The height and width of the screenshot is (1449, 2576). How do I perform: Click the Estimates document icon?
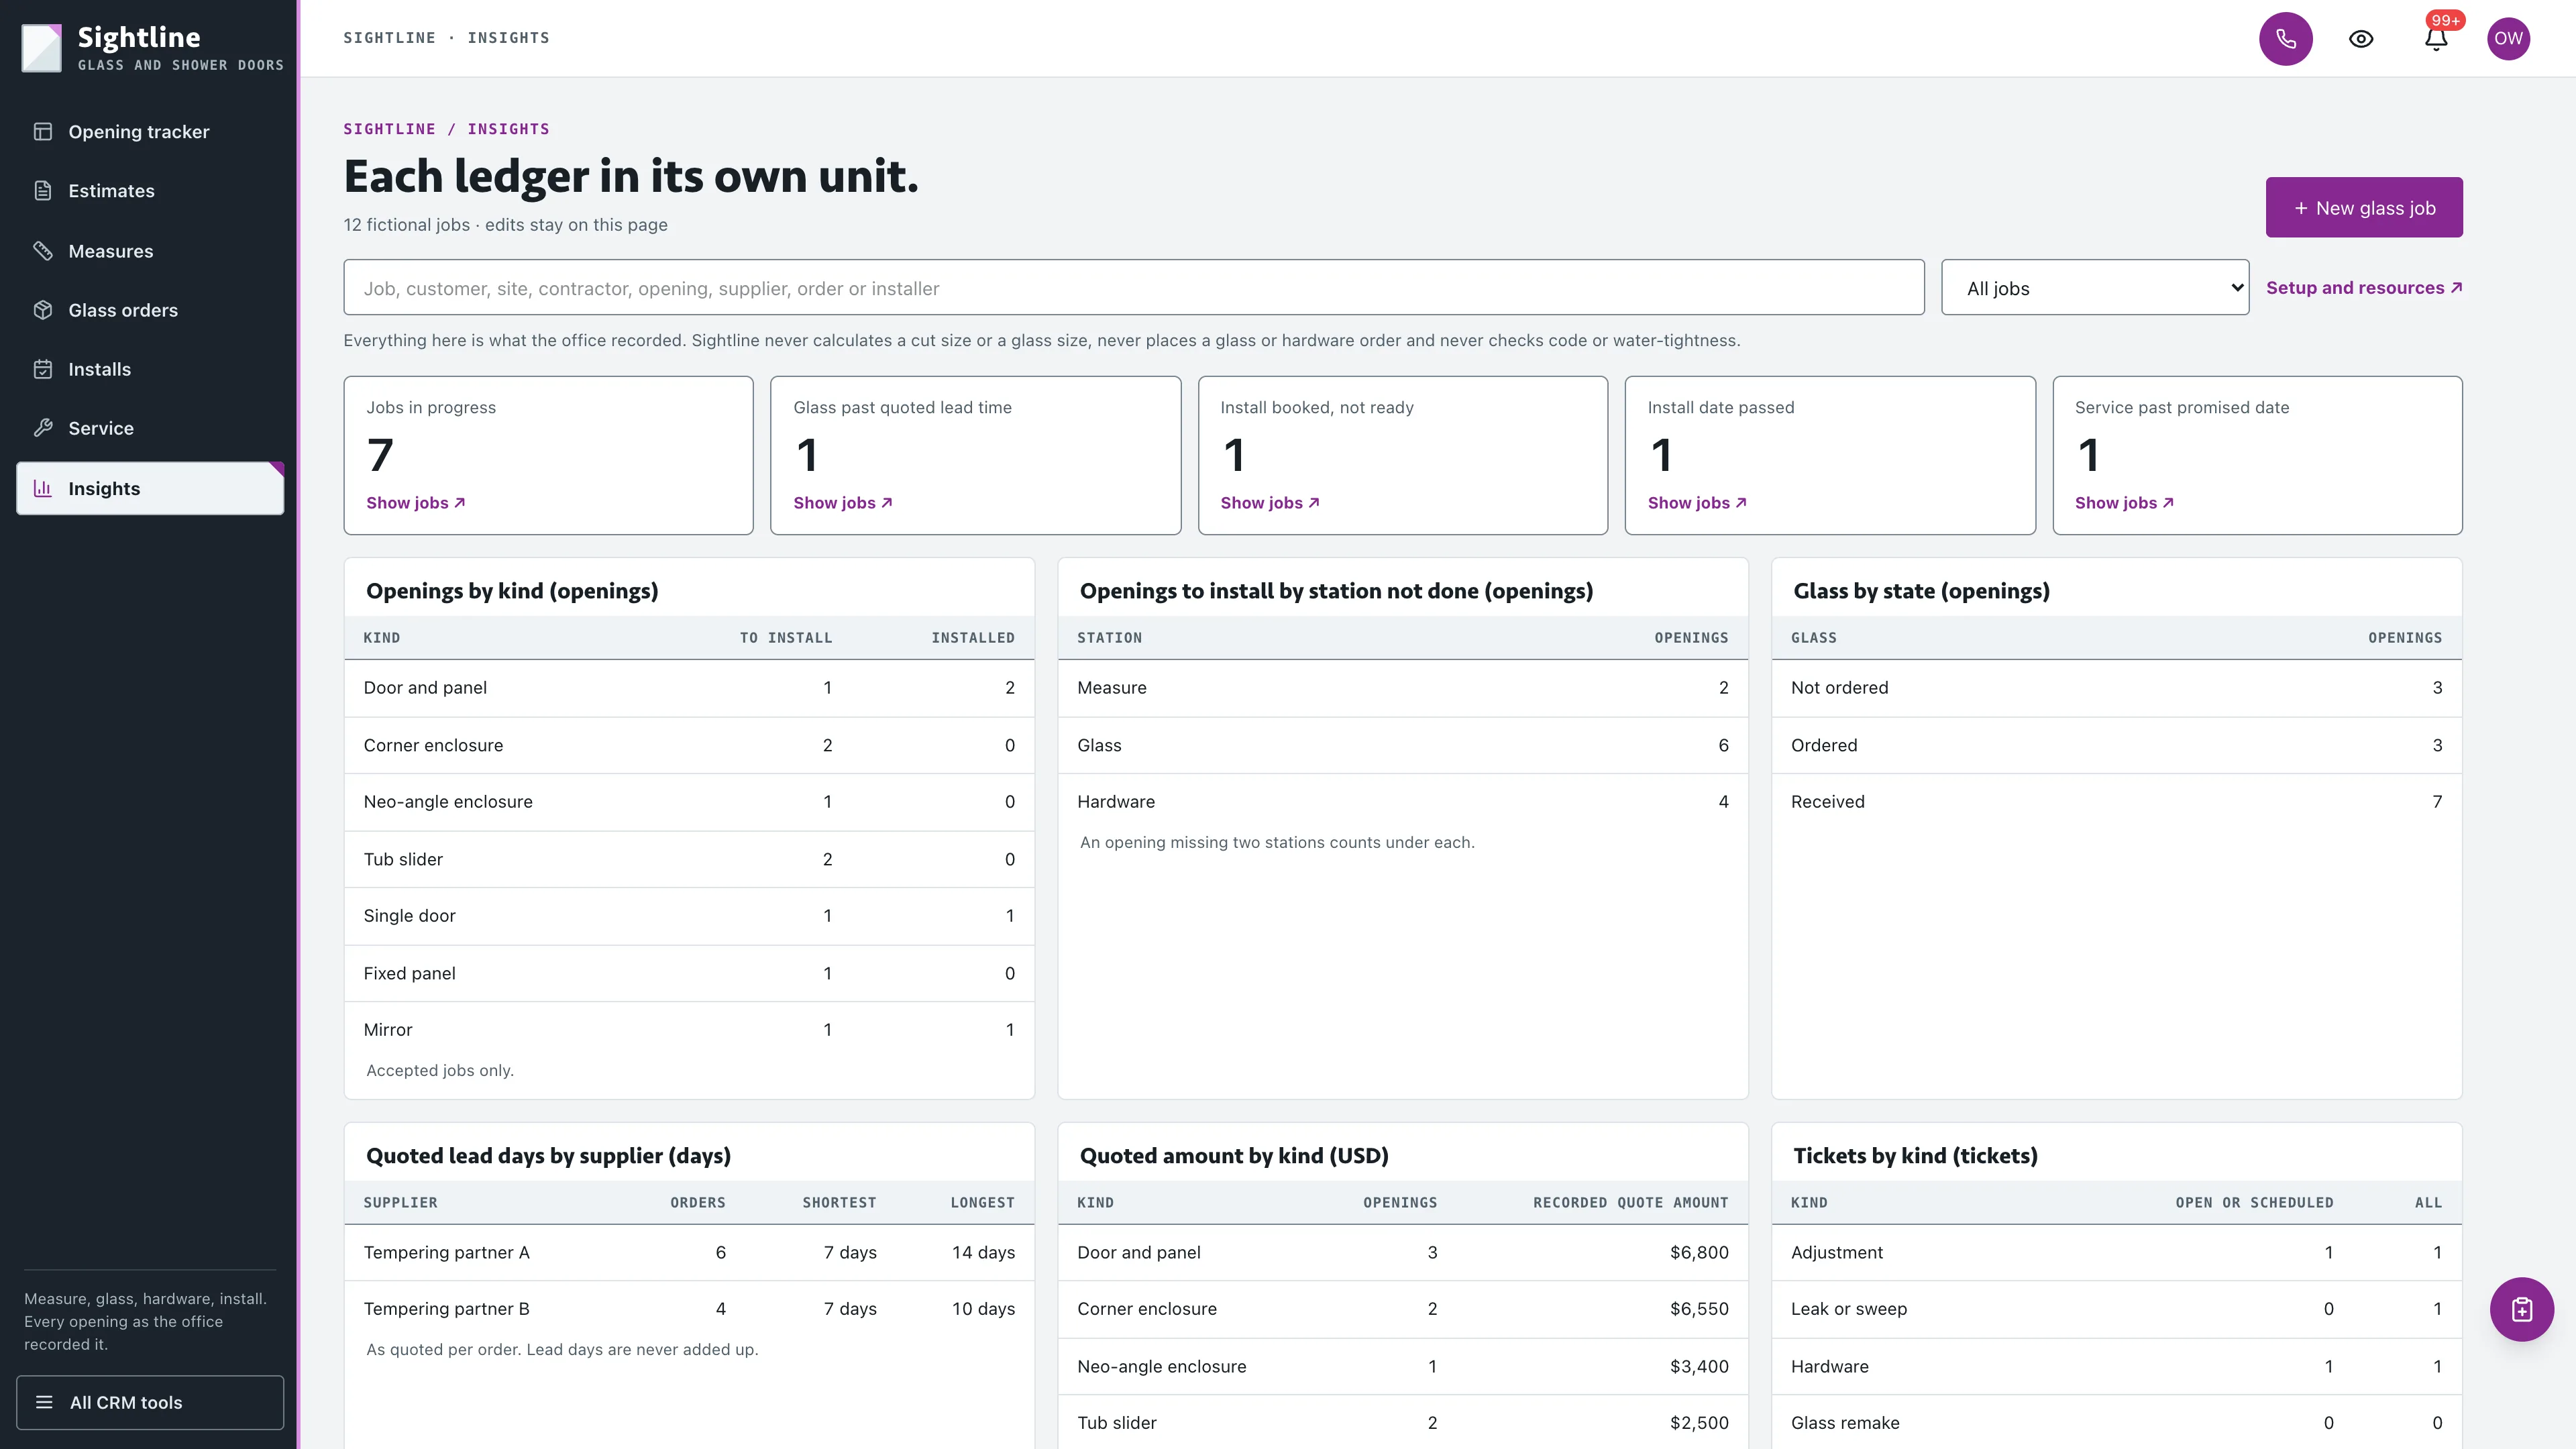(43, 191)
